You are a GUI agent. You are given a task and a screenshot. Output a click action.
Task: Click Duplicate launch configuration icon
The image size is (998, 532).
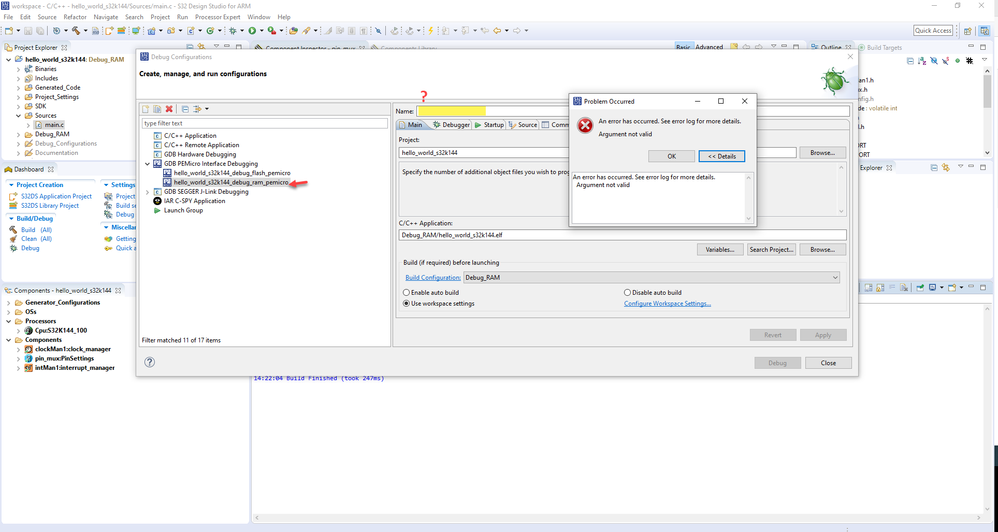pyautogui.click(x=157, y=109)
